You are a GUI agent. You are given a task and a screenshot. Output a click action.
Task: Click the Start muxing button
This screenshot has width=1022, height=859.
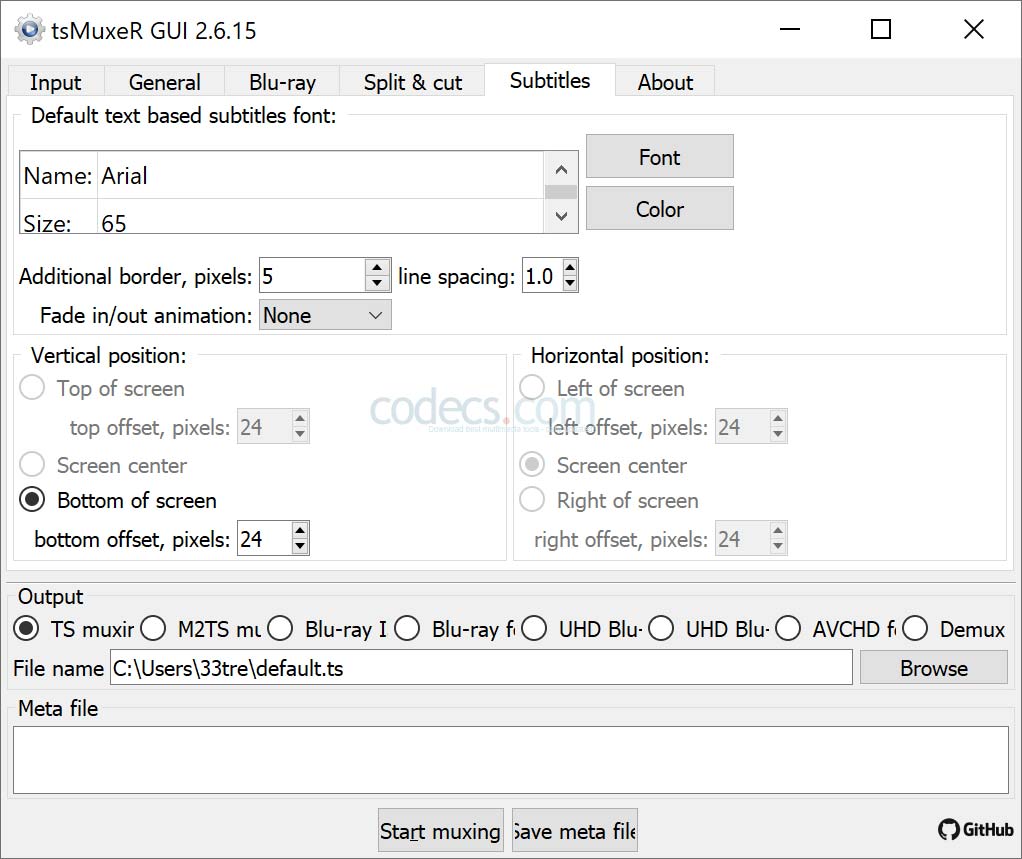[x=441, y=830]
